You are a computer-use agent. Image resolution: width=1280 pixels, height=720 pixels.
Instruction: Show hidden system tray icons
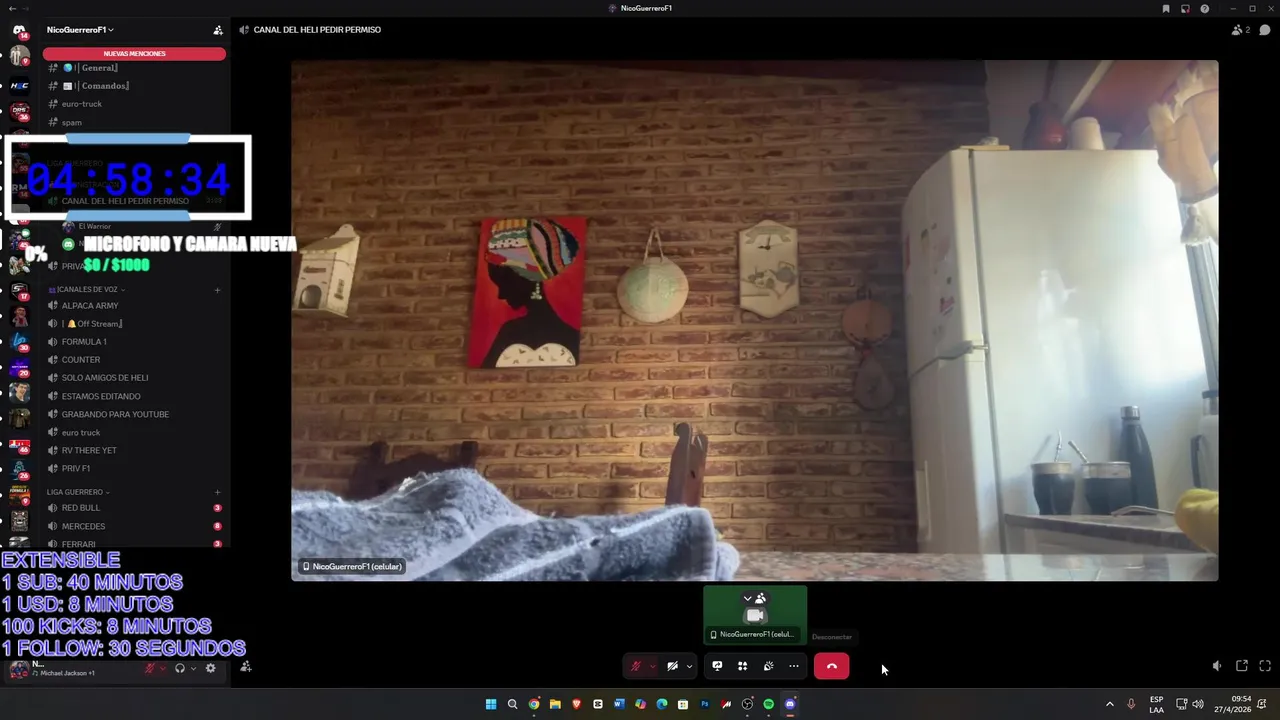pos(1109,704)
